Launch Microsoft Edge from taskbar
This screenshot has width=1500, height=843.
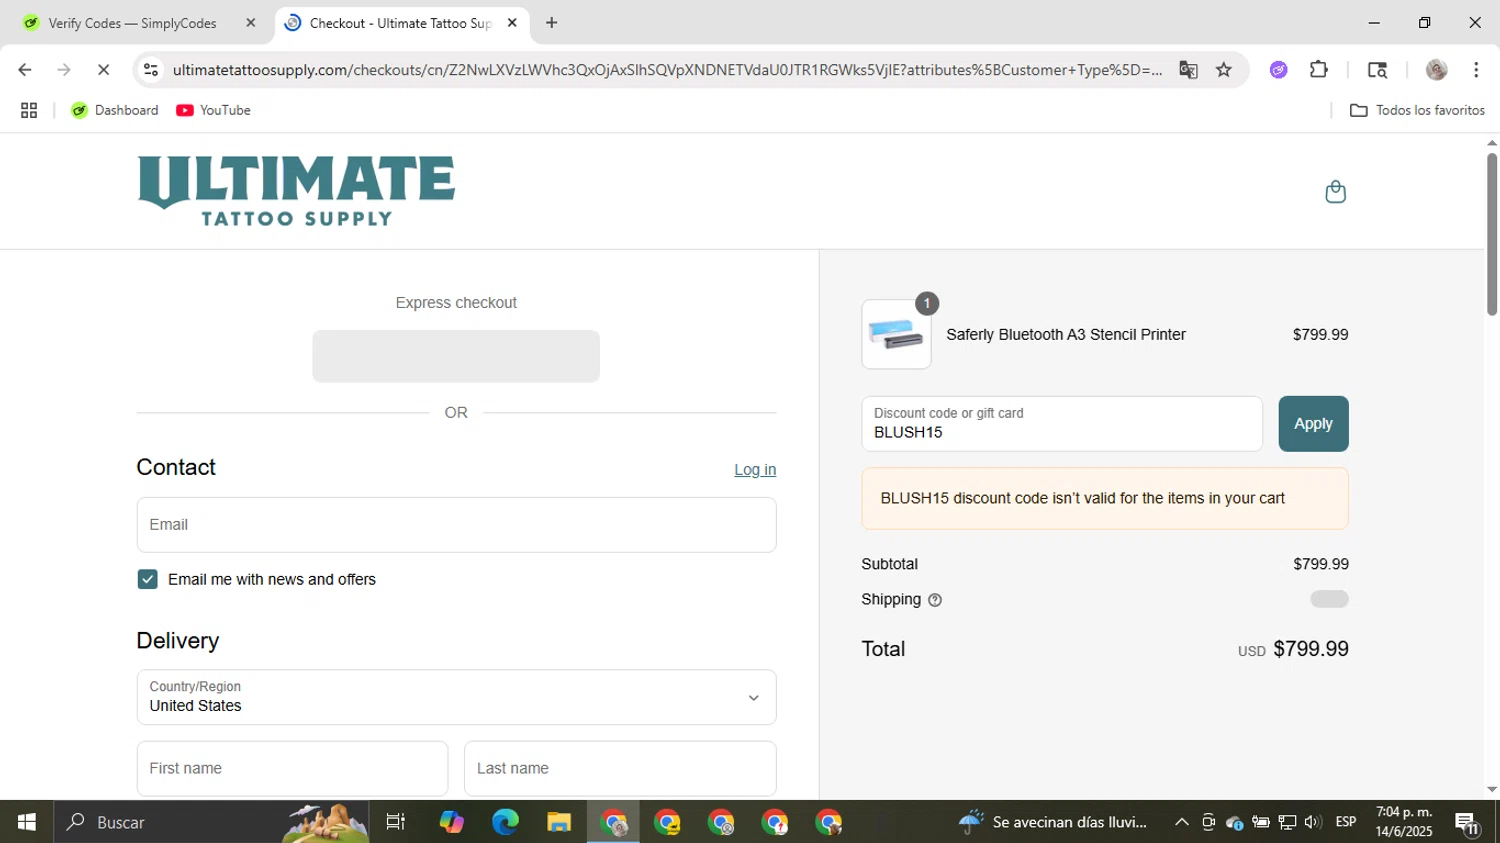point(505,822)
